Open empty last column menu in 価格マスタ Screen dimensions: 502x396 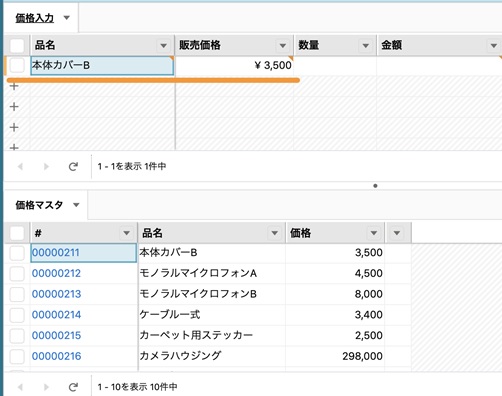click(397, 233)
